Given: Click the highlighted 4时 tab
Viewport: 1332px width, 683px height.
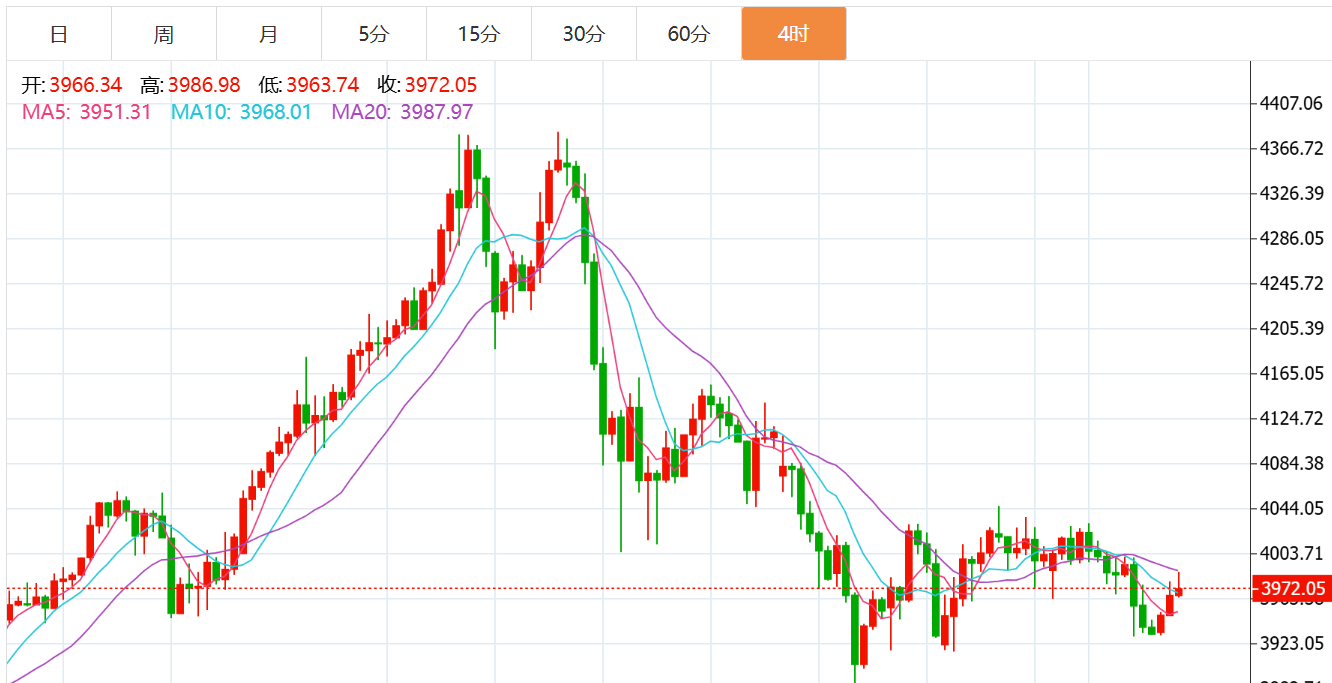Looking at the screenshot, I should [x=794, y=34].
